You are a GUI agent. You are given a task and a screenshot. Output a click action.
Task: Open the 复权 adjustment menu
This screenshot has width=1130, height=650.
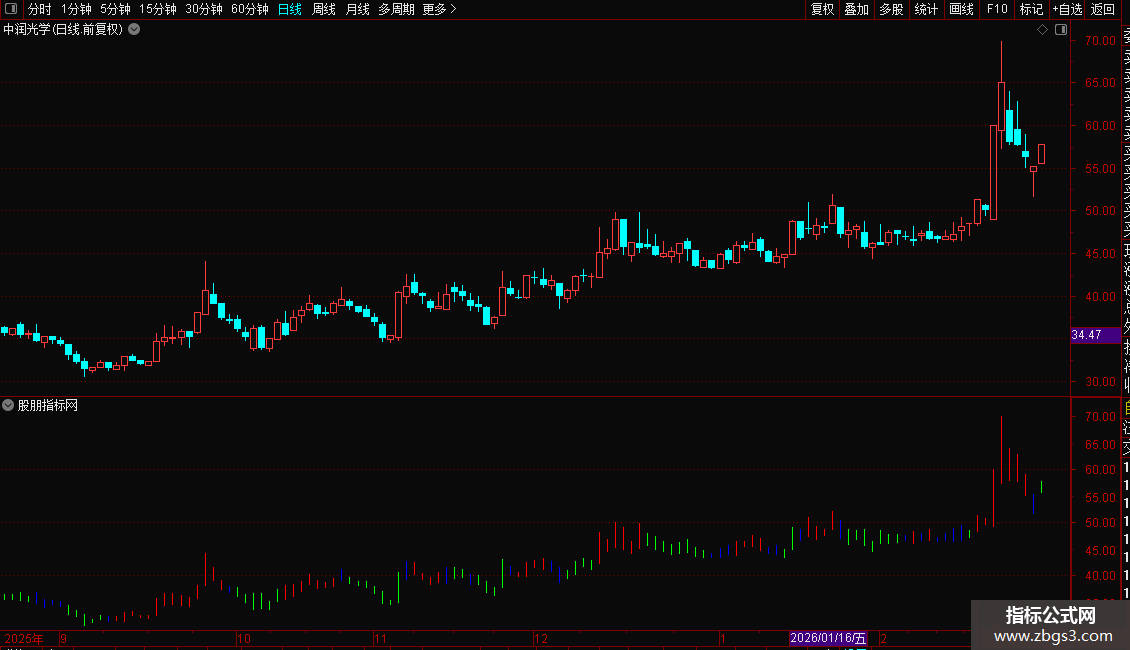822,9
